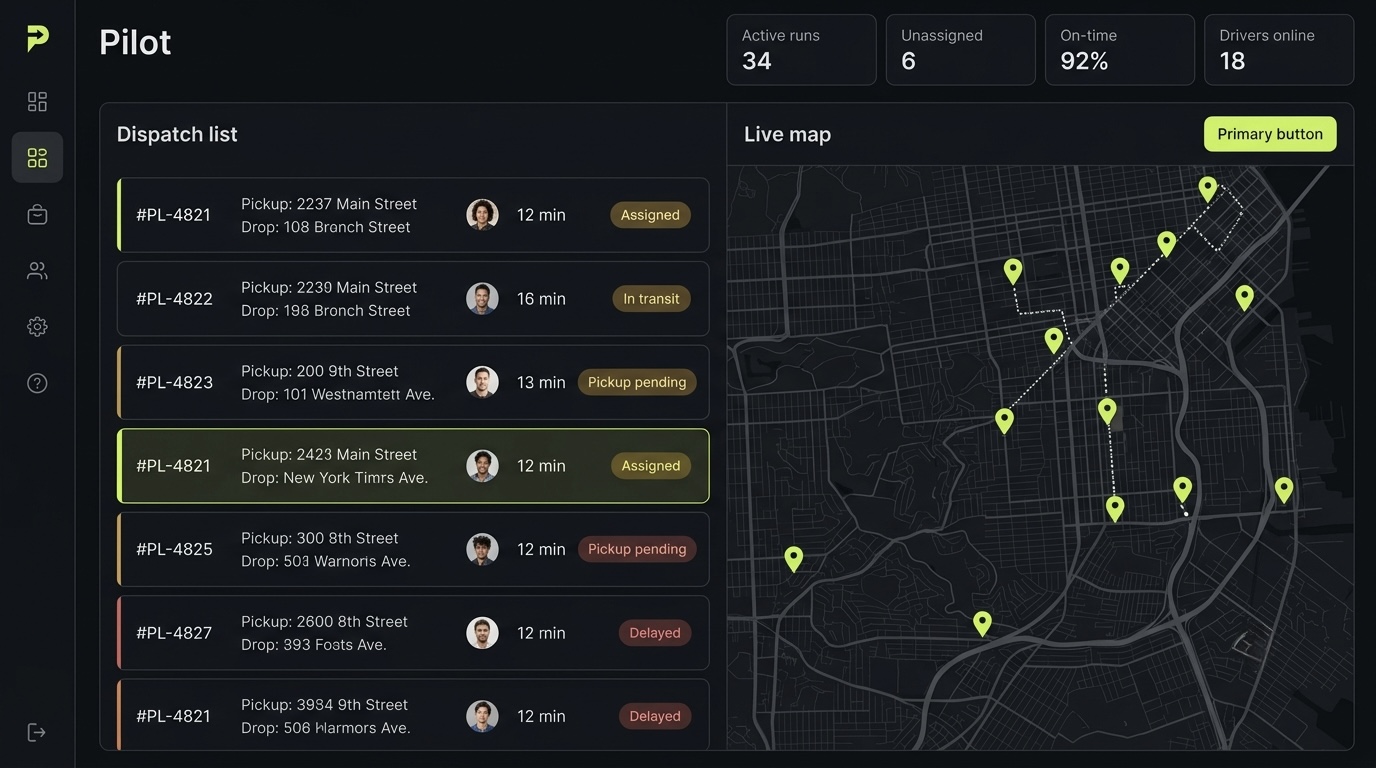Click the Pickup: 2600 8th Street address
This screenshot has width=1376, height=768.
(x=325, y=621)
